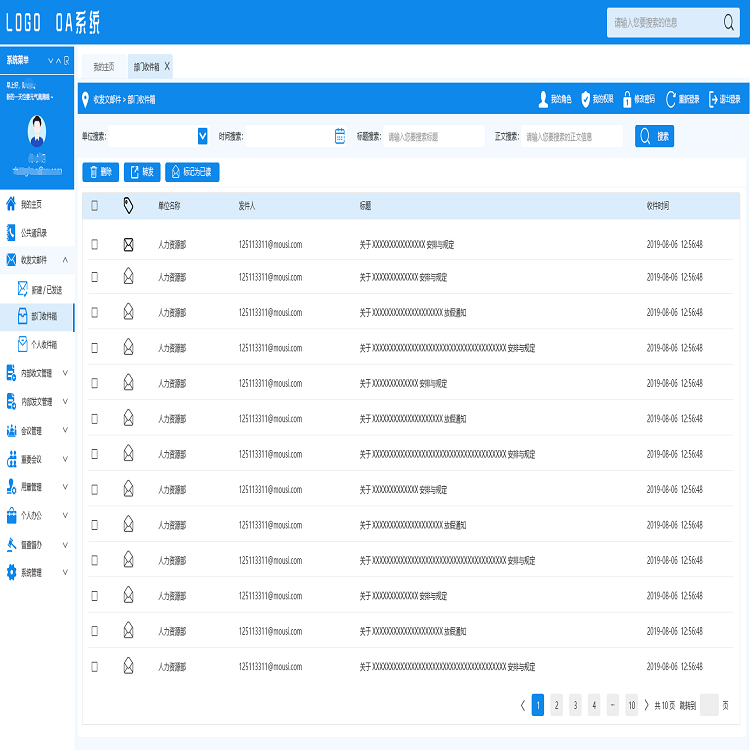
Task: Click the tag icon in table header
Action: [128, 205]
